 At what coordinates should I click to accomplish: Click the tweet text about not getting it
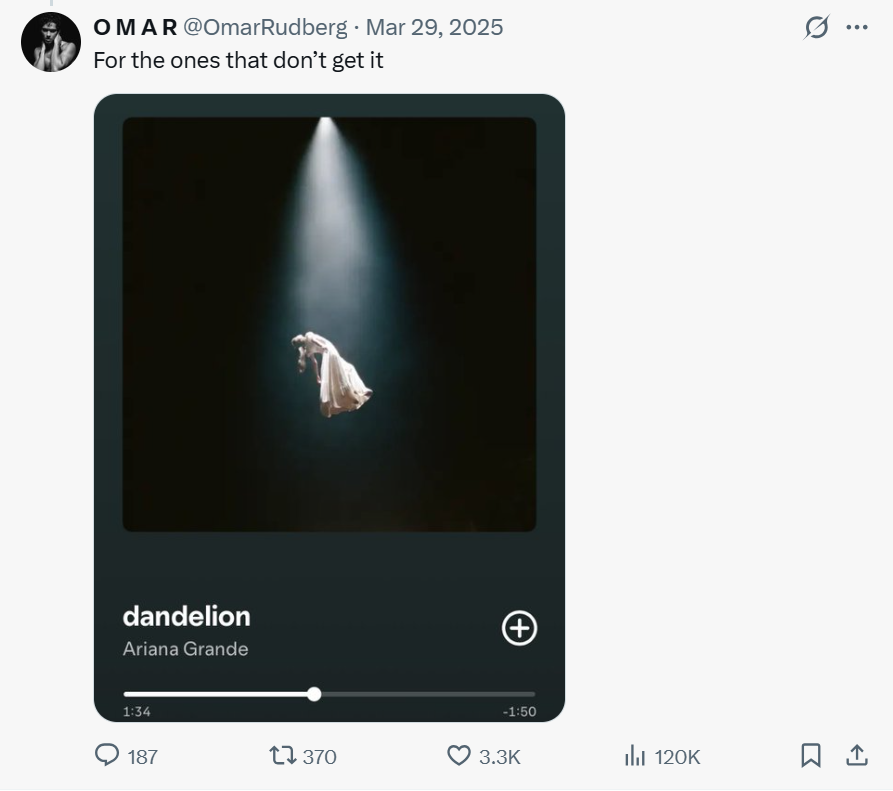coord(238,60)
